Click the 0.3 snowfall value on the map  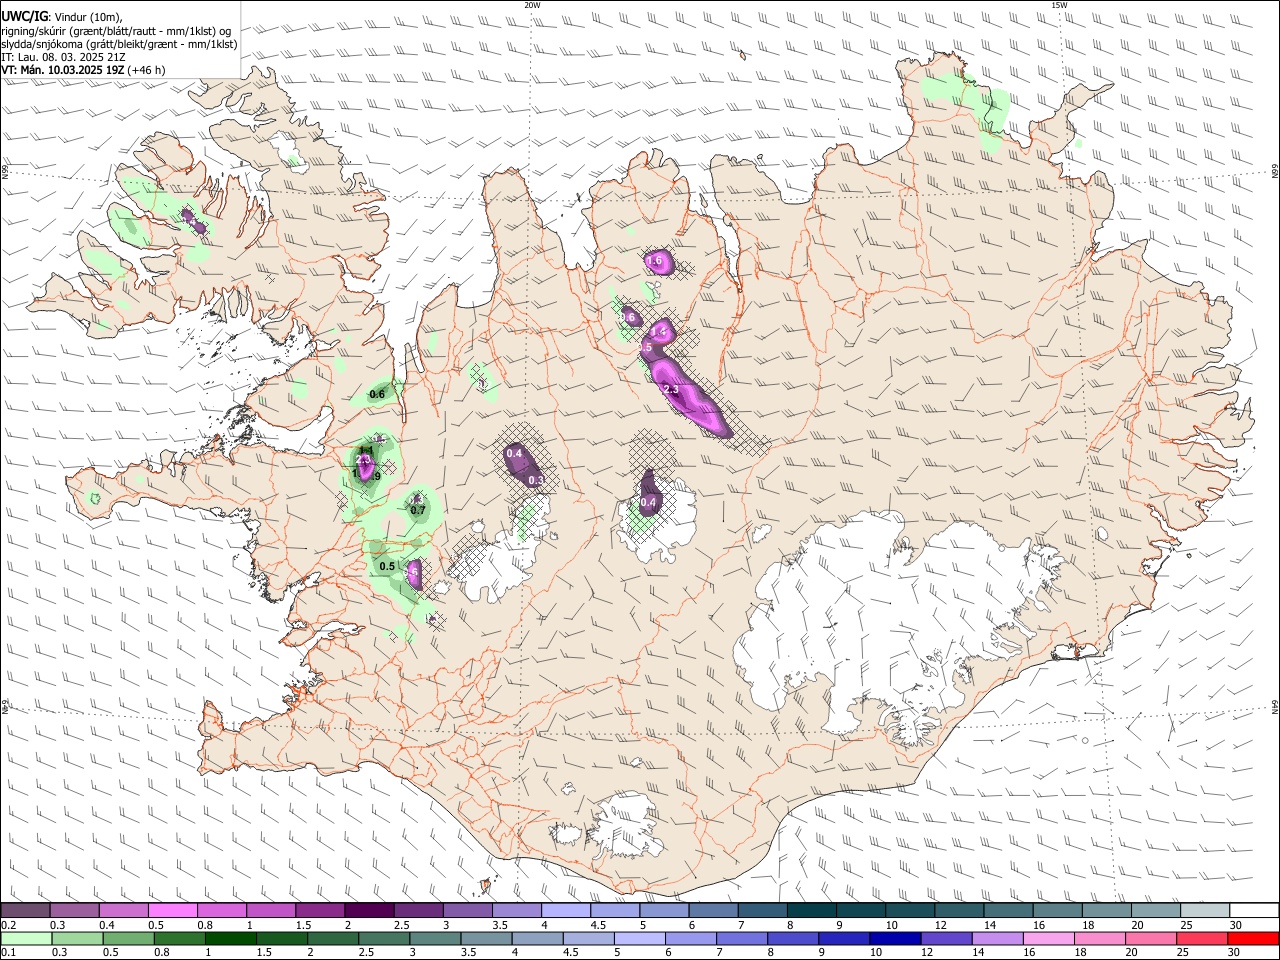point(535,480)
